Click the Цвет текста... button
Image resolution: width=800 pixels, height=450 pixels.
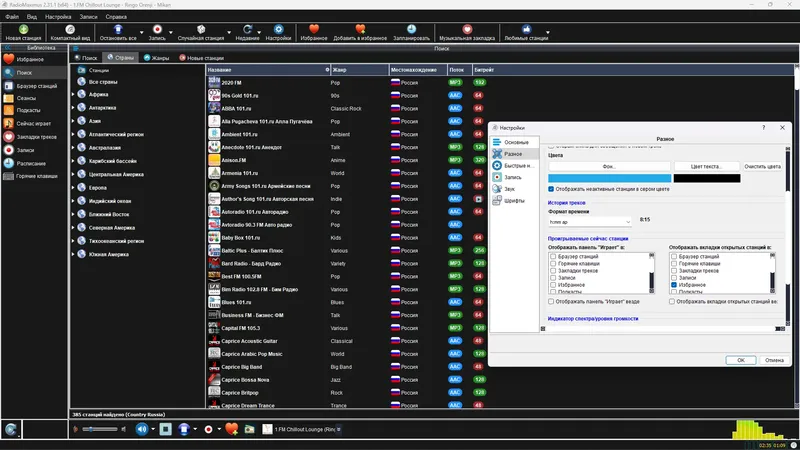pos(706,166)
